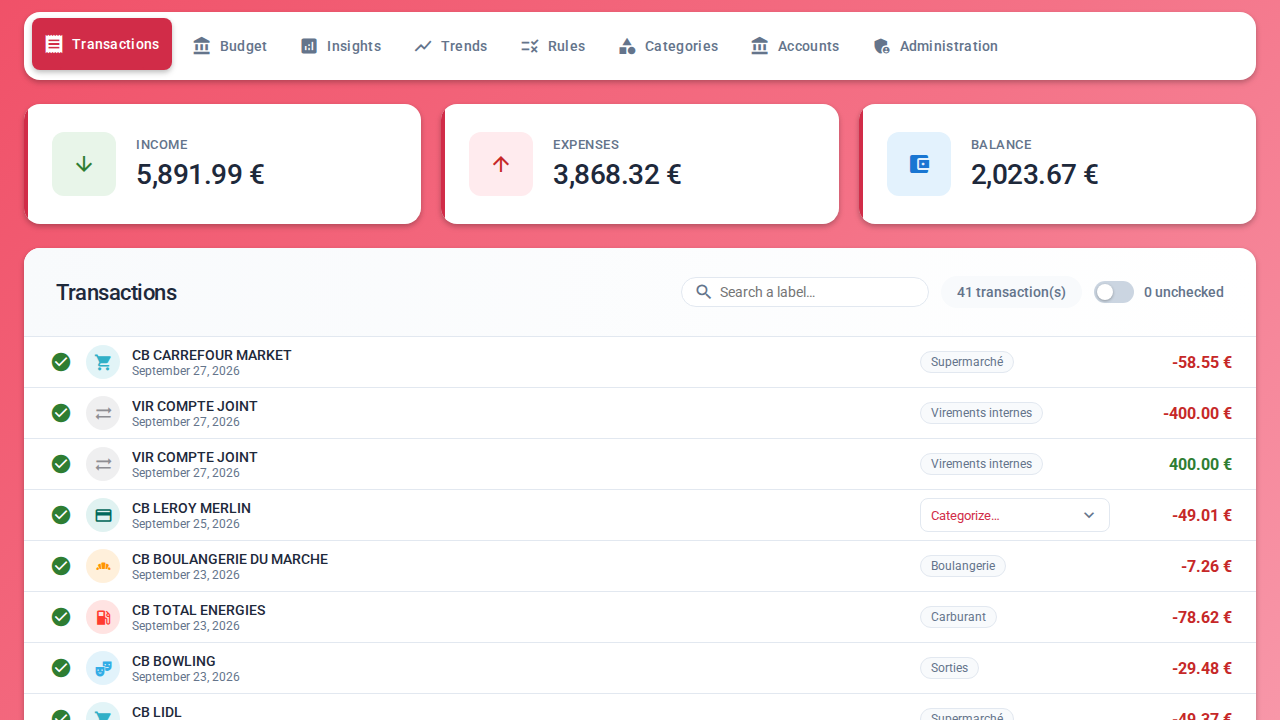The width and height of the screenshot is (1280, 720).
Task: Click the Sorties category tag
Action: click(949, 668)
